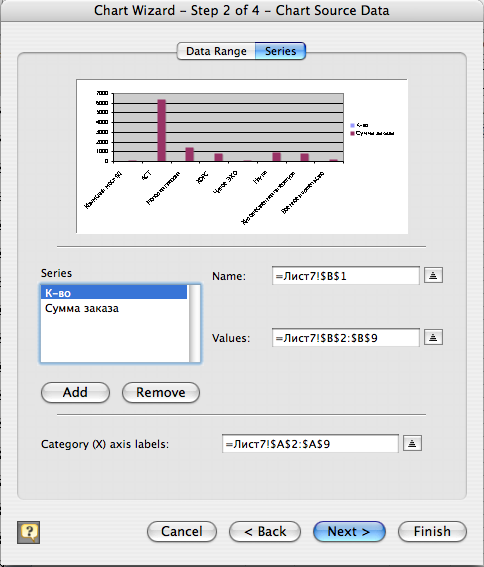
Task: Proceed with the Next > button
Action: tap(349, 532)
